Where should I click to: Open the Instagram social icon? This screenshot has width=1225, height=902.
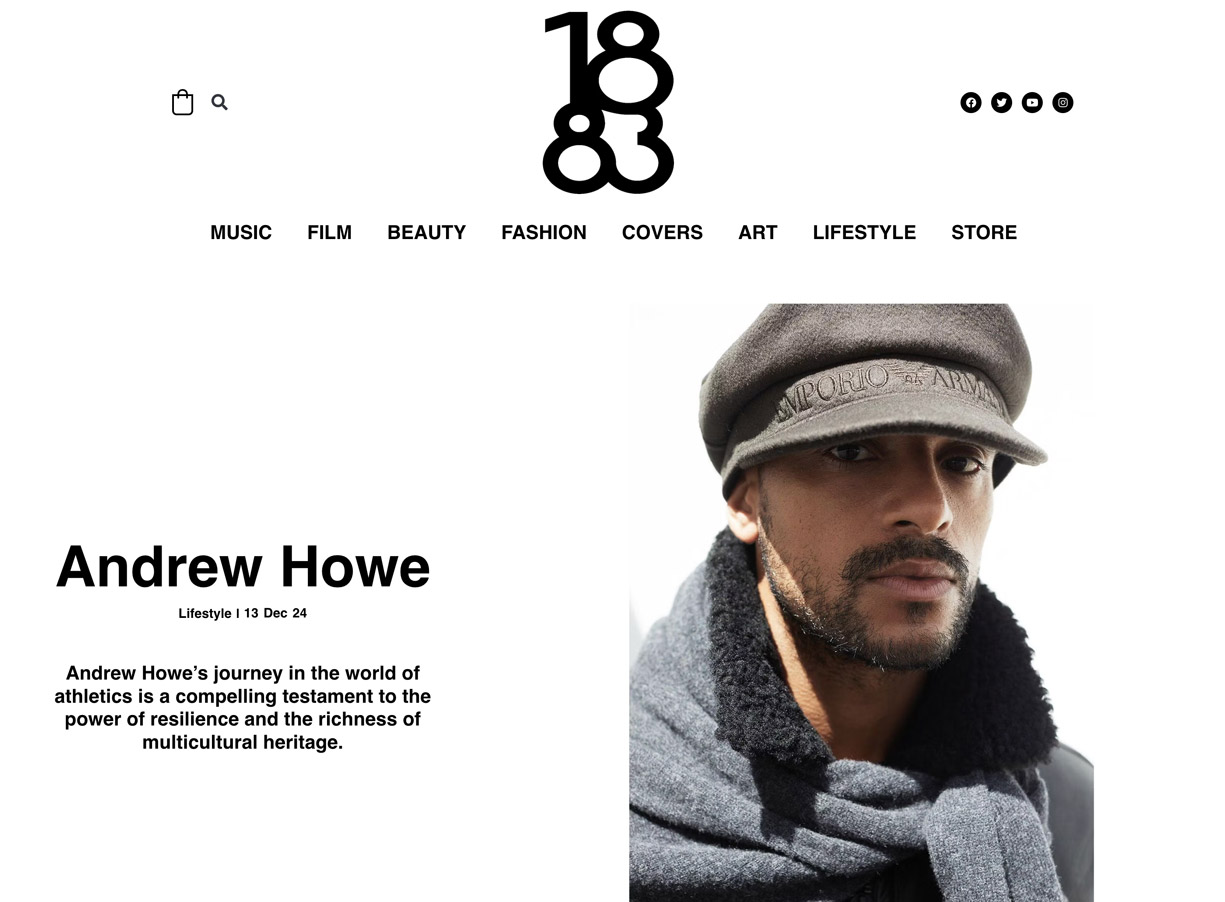[1063, 102]
